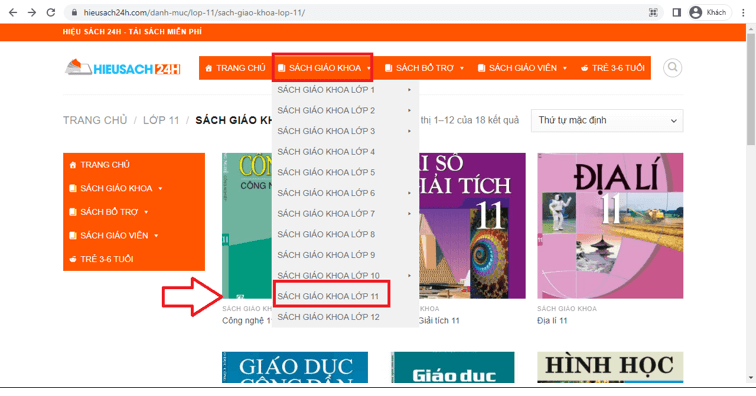Expand the sidebar SÁCH GIÁO VIÊN arrow
This screenshot has width=756, height=396.
coord(156,236)
